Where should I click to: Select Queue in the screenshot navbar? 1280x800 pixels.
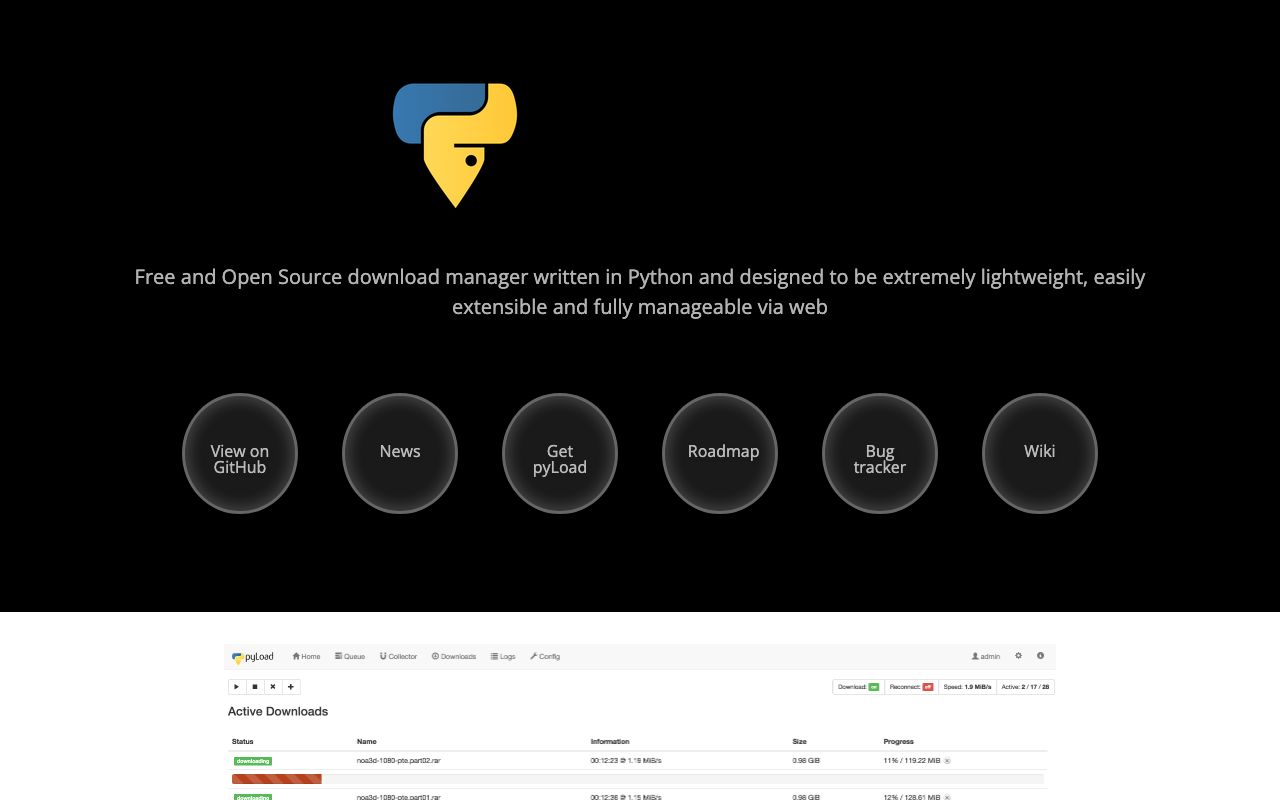coord(350,657)
